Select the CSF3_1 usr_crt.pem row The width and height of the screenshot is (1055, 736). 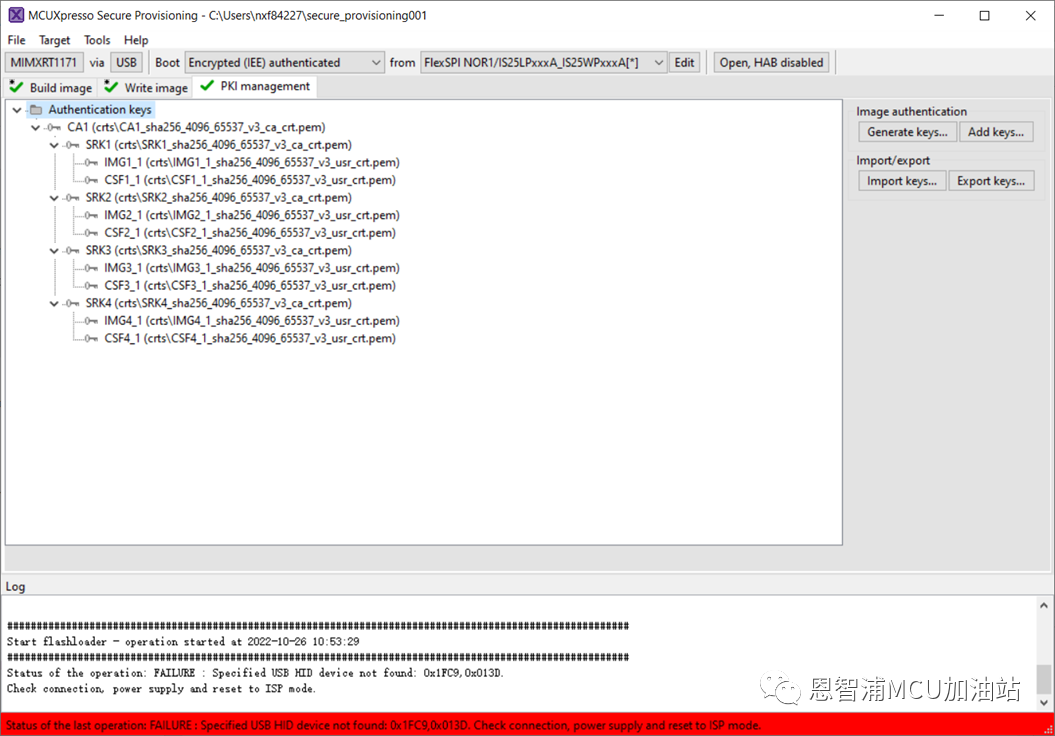pyautogui.click(x=250, y=285)
